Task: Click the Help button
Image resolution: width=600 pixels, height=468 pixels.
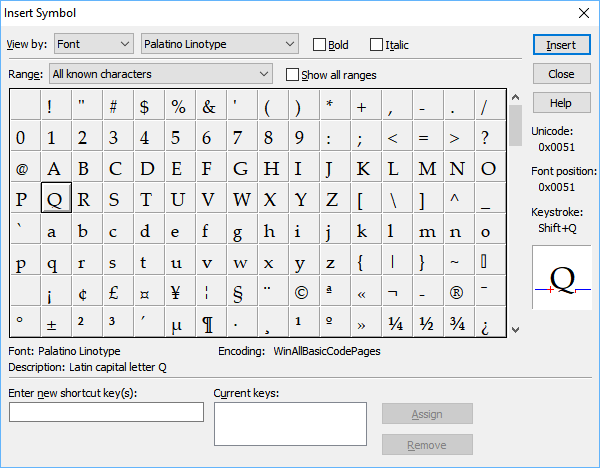Action: pyautogui.click(x=561, y=103)
